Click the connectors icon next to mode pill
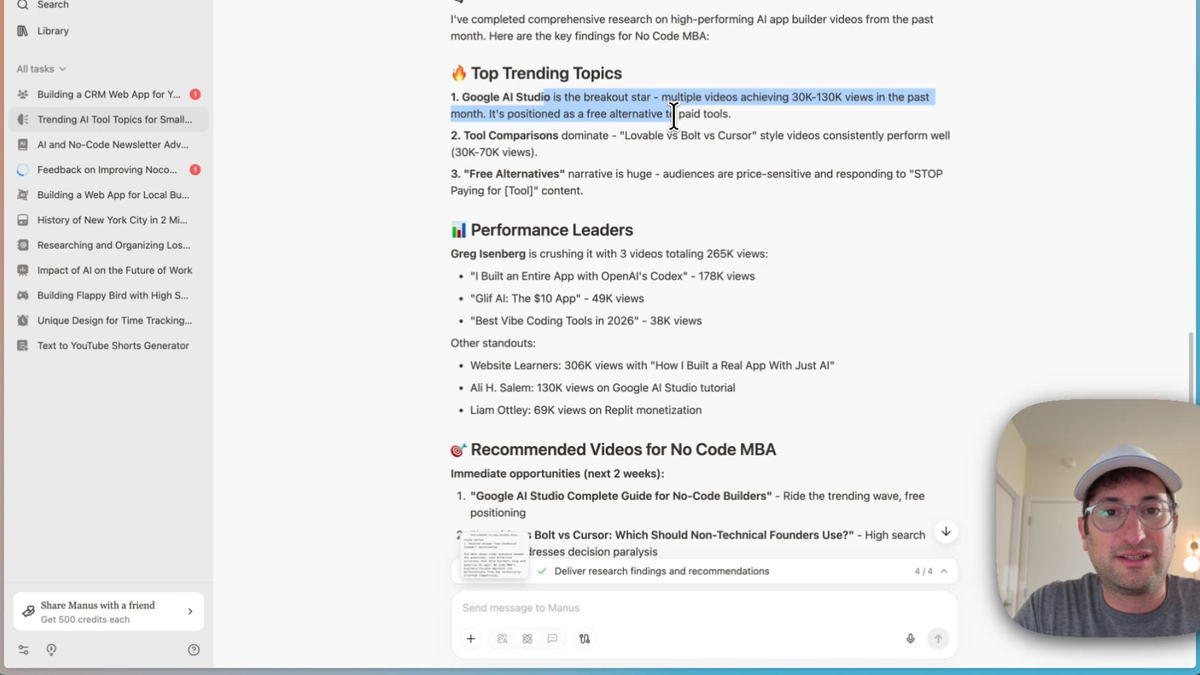Viewport: 1200px width, 675px height. [585, 638]
